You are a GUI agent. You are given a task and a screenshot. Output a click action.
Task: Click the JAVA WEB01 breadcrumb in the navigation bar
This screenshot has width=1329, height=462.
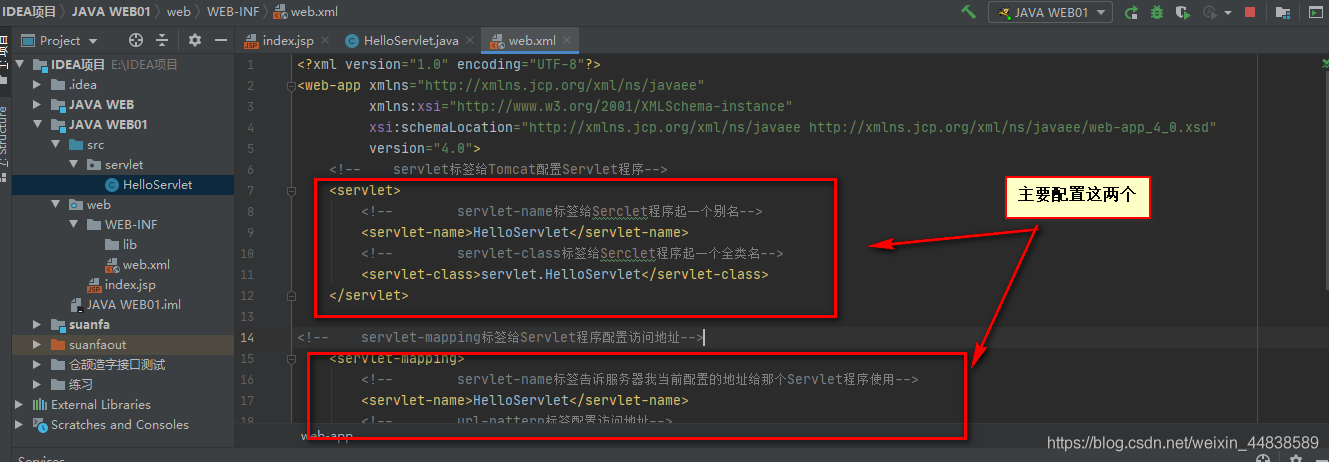[x=110, y=12]
